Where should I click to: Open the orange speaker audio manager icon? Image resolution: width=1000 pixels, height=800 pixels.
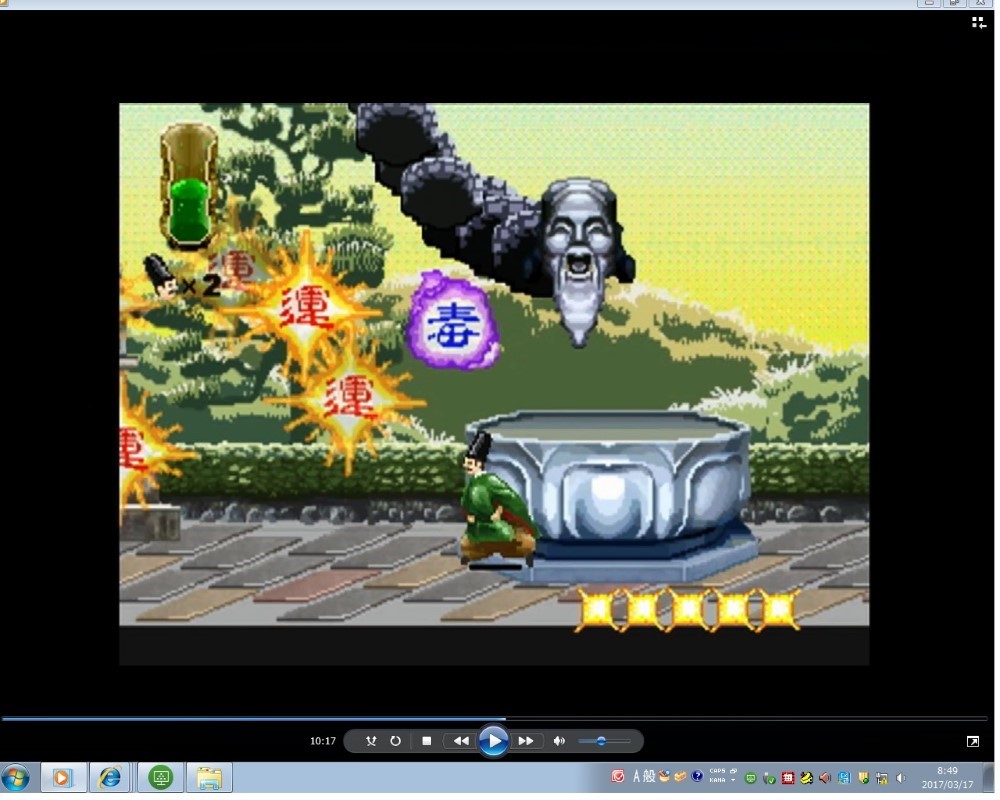(x=825, y=778)
